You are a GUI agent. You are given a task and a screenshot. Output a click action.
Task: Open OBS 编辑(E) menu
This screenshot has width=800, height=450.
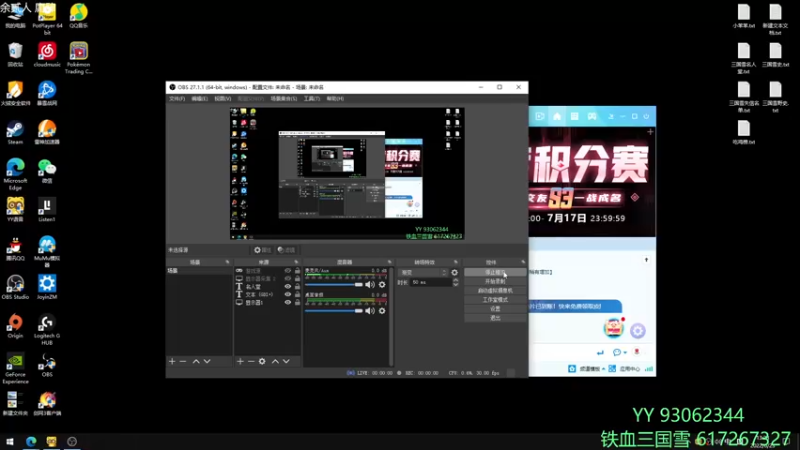tap(199, 98)
